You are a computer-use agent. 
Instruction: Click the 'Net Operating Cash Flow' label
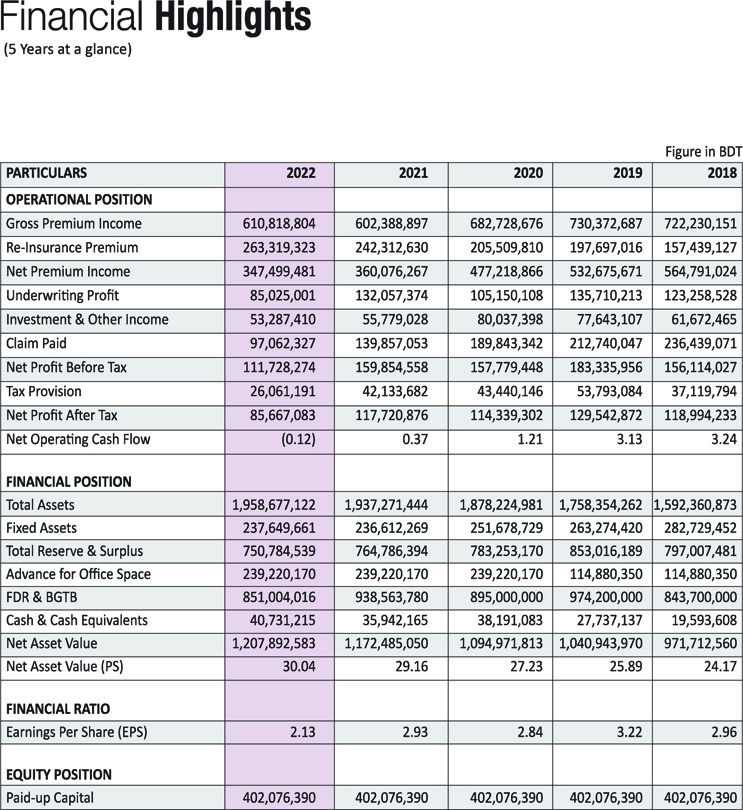78,440
